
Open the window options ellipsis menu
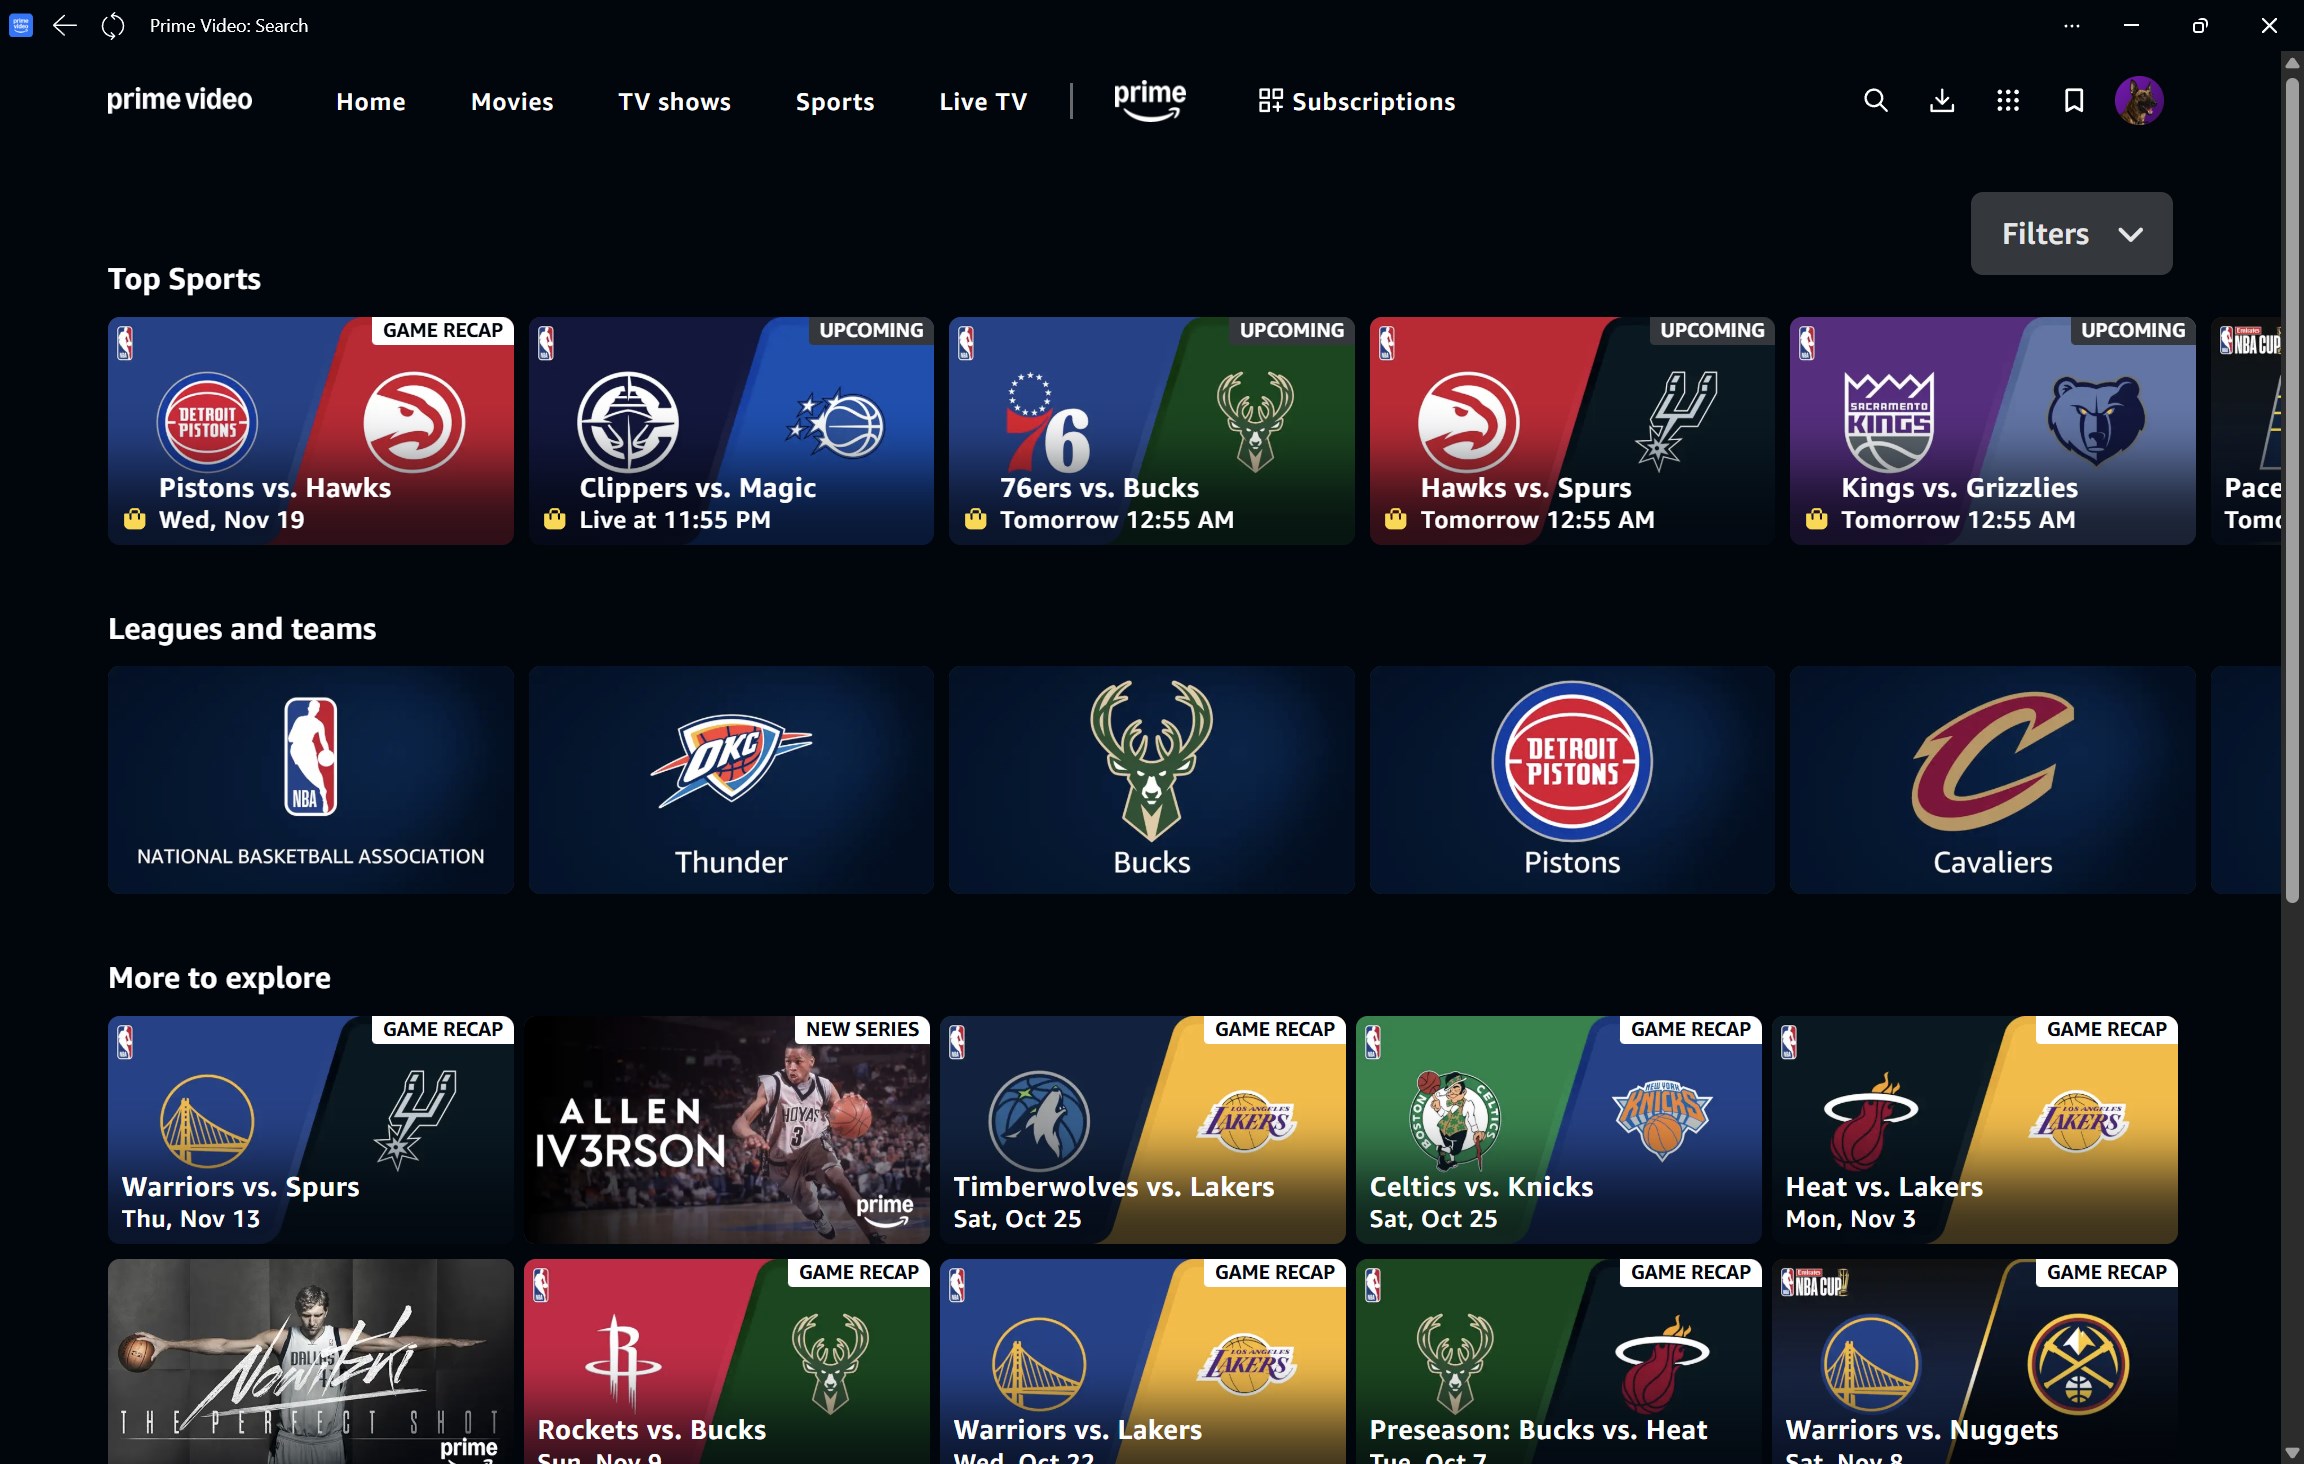(2072, 25)
